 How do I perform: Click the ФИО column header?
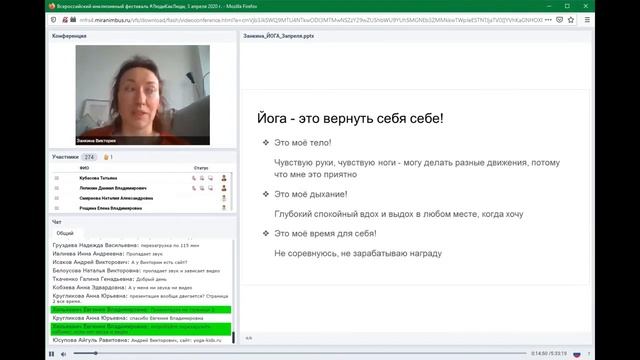point(84,168)
